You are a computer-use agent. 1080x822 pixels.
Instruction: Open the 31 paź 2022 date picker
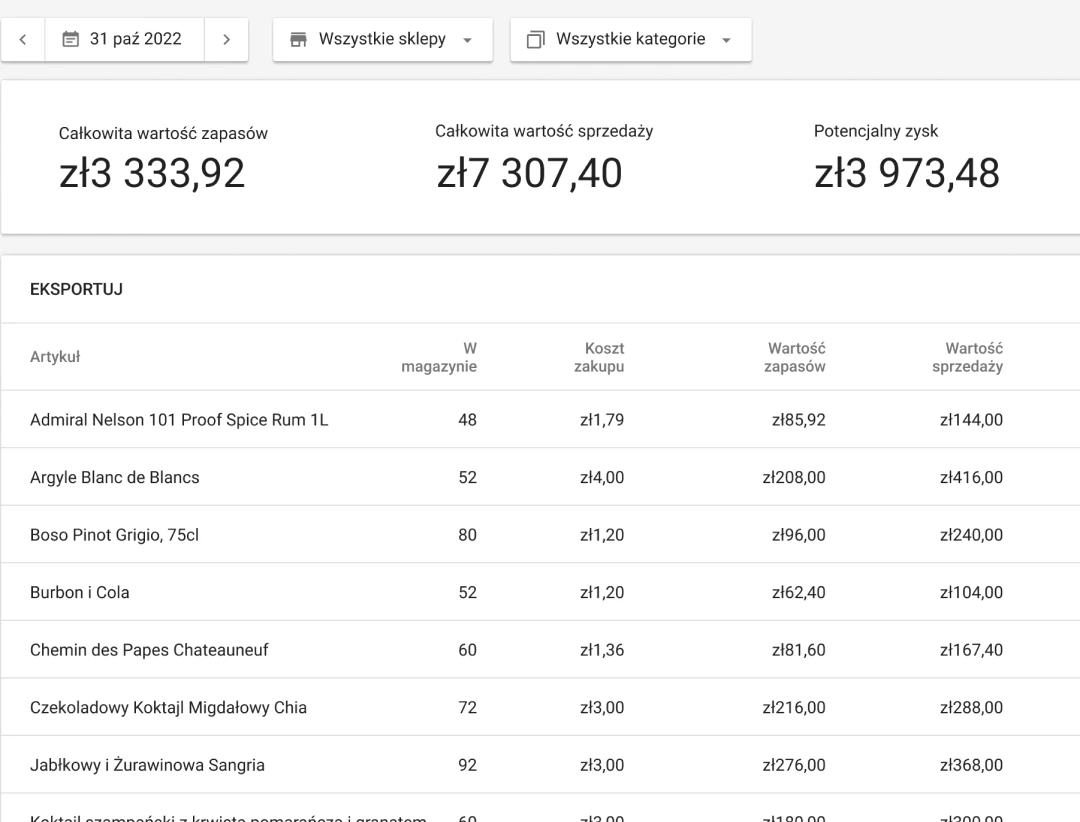(x=125, y=40)
